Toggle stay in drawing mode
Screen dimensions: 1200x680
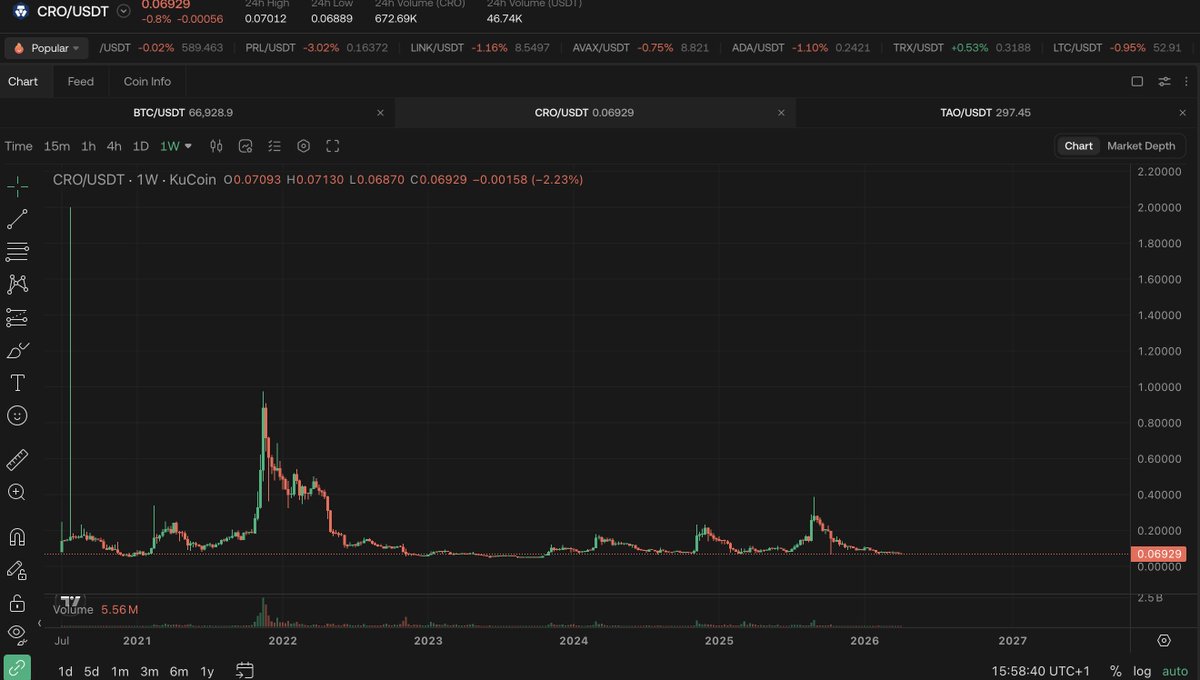tap(17, 570)
